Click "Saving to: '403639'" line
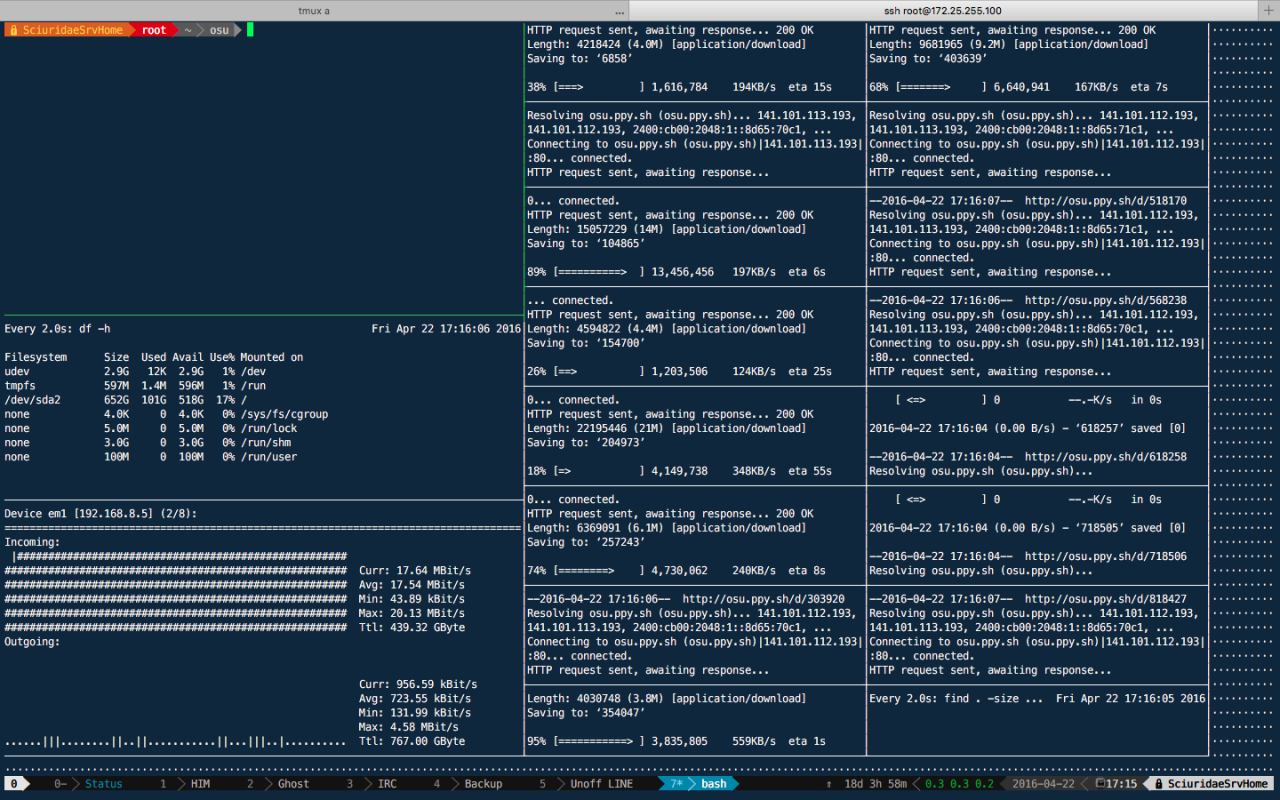This screenshot has width=1280, height=800. 929,59
